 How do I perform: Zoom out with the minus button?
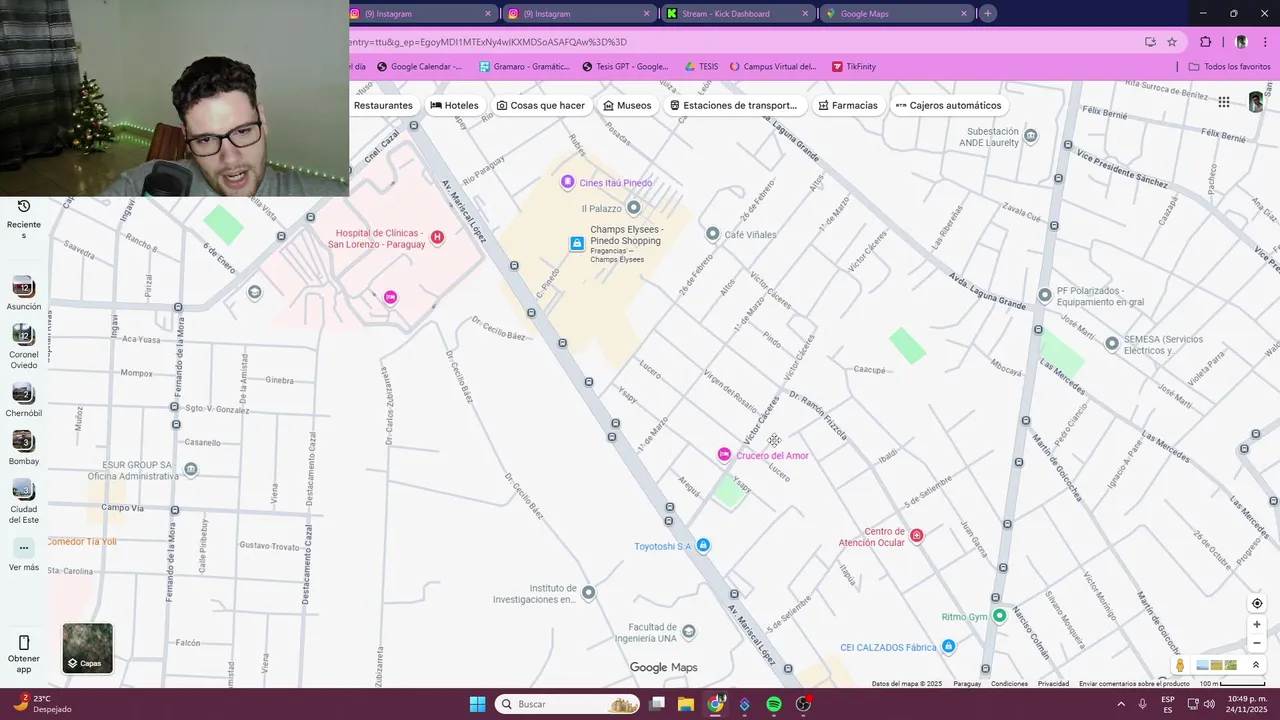tap(1257, 643)
